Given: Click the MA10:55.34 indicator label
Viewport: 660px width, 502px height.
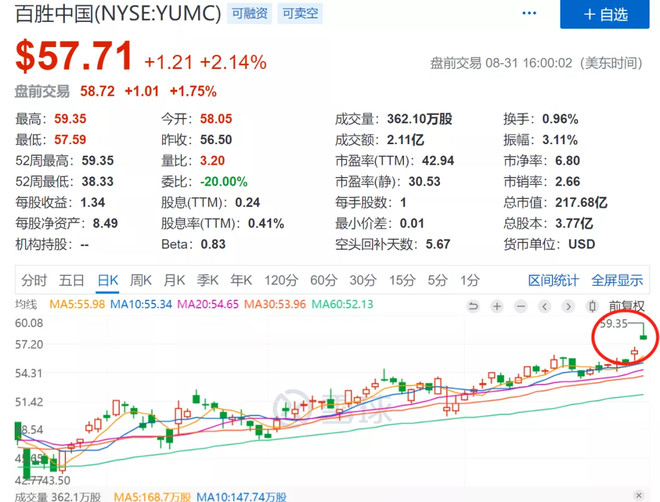Looking at the screenshot, I should tap(141, 304).
